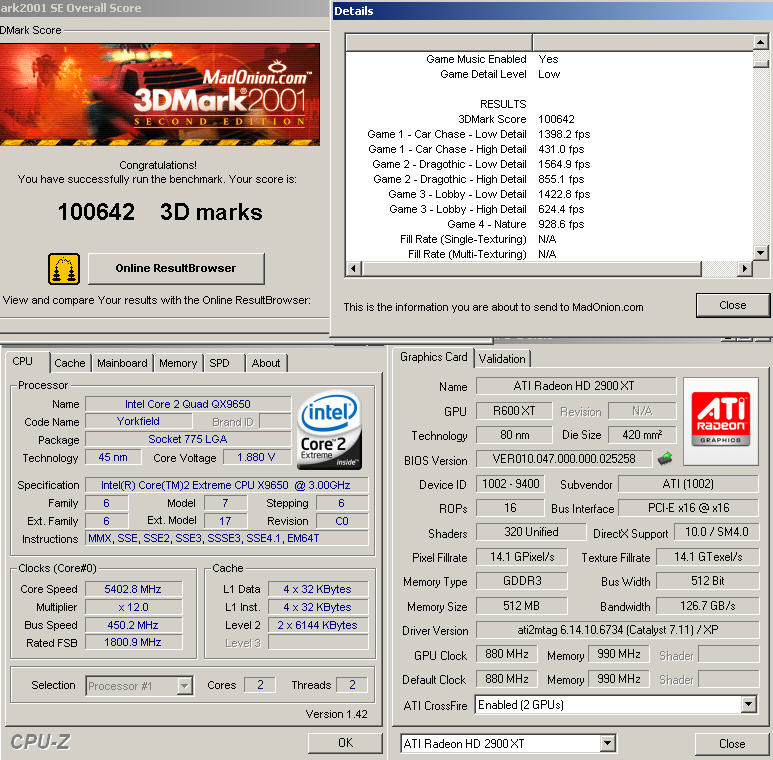Click the Bandwidth 126.7 GB/s field
The height and width of the screenshot is (760, 773).
[707, 606]
